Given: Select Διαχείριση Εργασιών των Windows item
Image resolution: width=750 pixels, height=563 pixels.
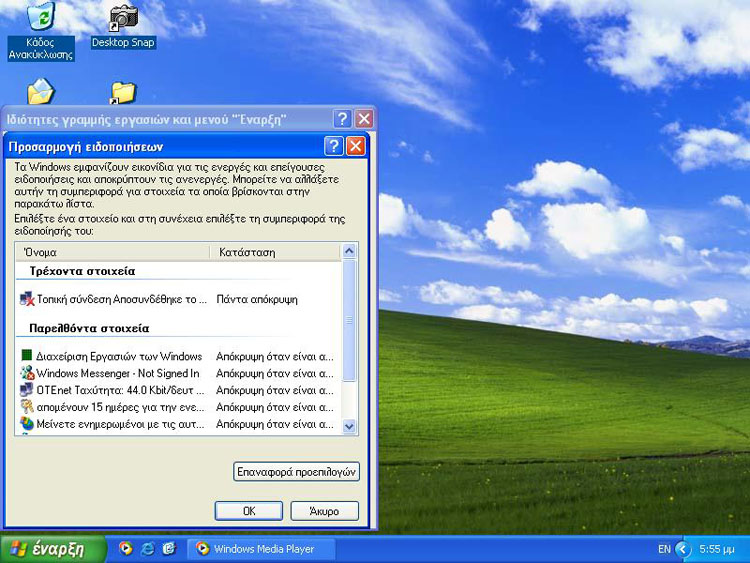Looking at the screenshot, I should [119, 356].
